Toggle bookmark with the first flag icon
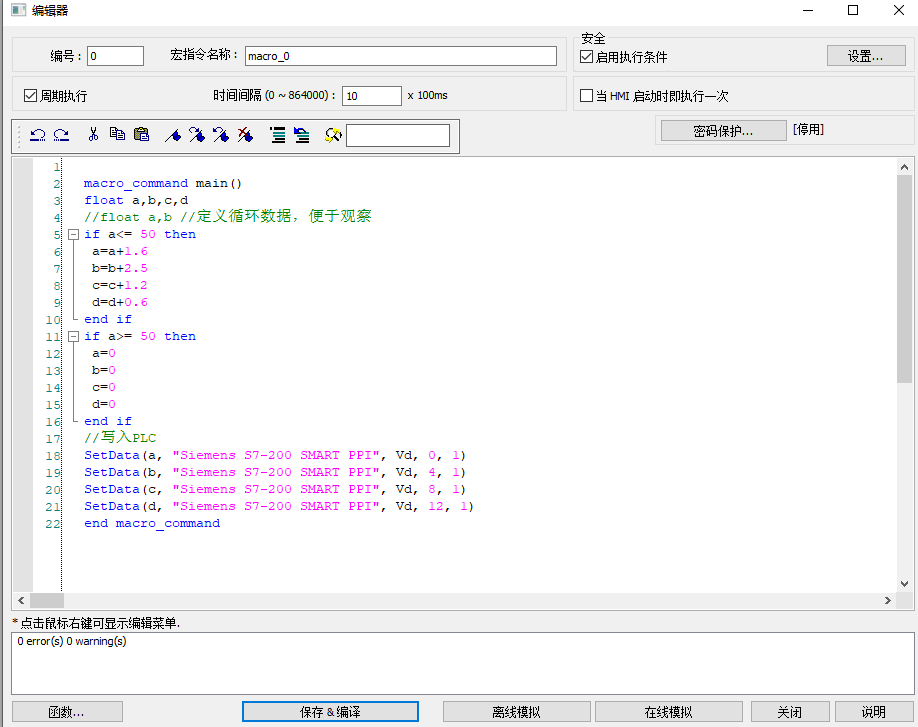This screenshot has width=918, height=727. [x=172, y=135]
